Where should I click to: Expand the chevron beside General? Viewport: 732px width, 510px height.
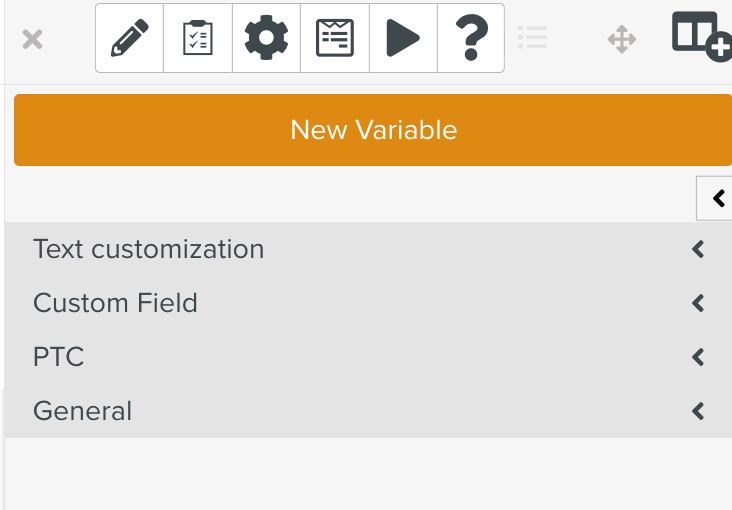pyautogui.click(x=699, y=411)
